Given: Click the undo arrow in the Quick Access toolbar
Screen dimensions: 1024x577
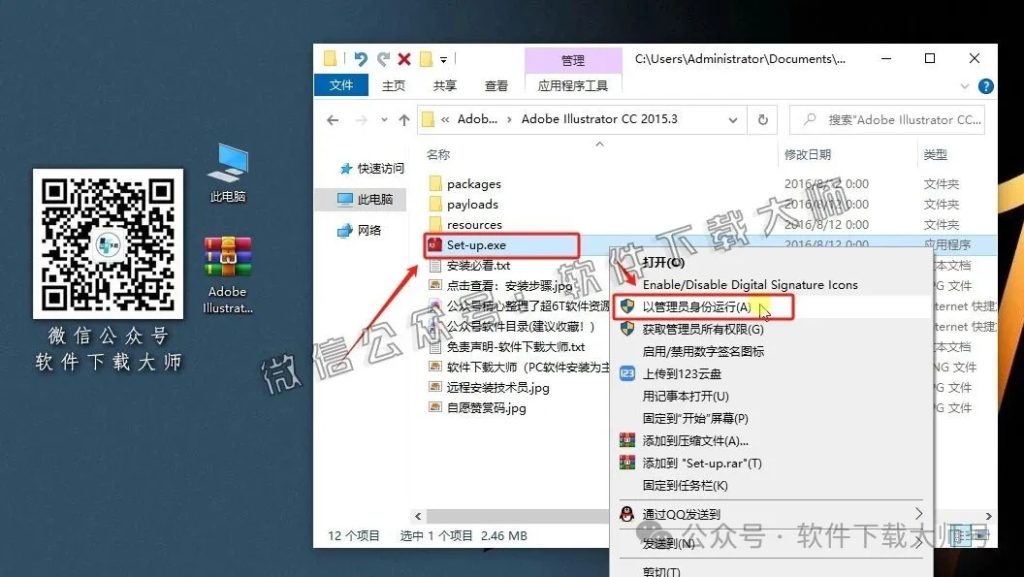Looking at the screenshot, I should click(360, 59).
